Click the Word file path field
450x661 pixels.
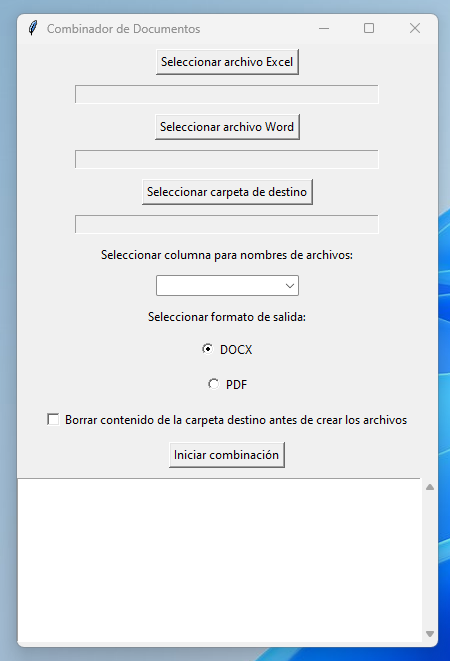tap(227, 159)
